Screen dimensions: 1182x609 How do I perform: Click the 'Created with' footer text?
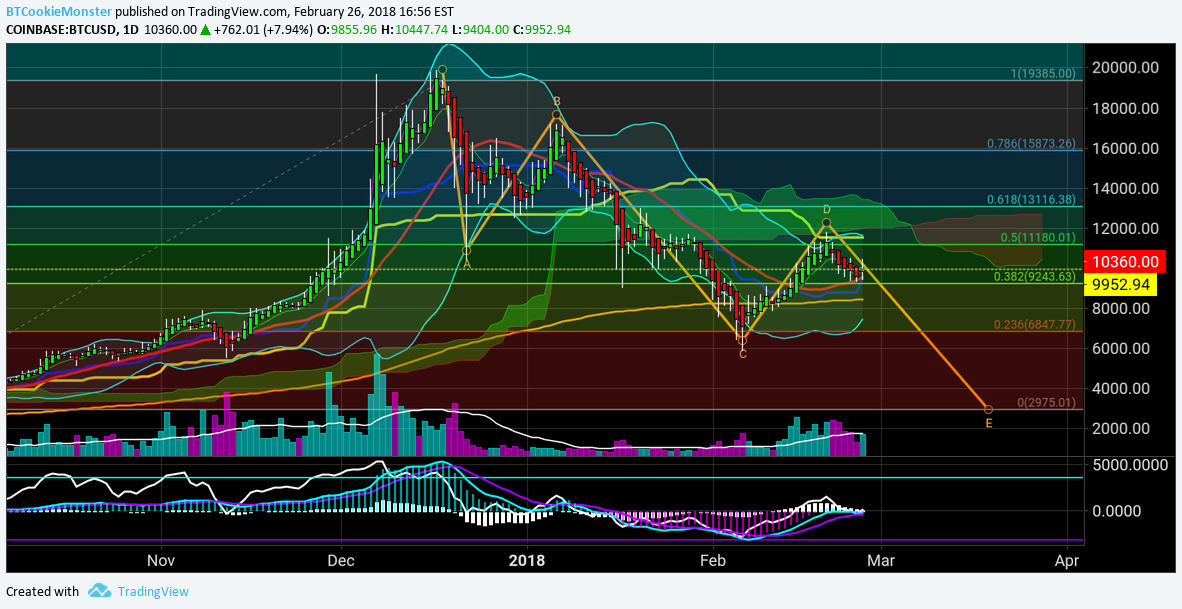pos(42,592)
